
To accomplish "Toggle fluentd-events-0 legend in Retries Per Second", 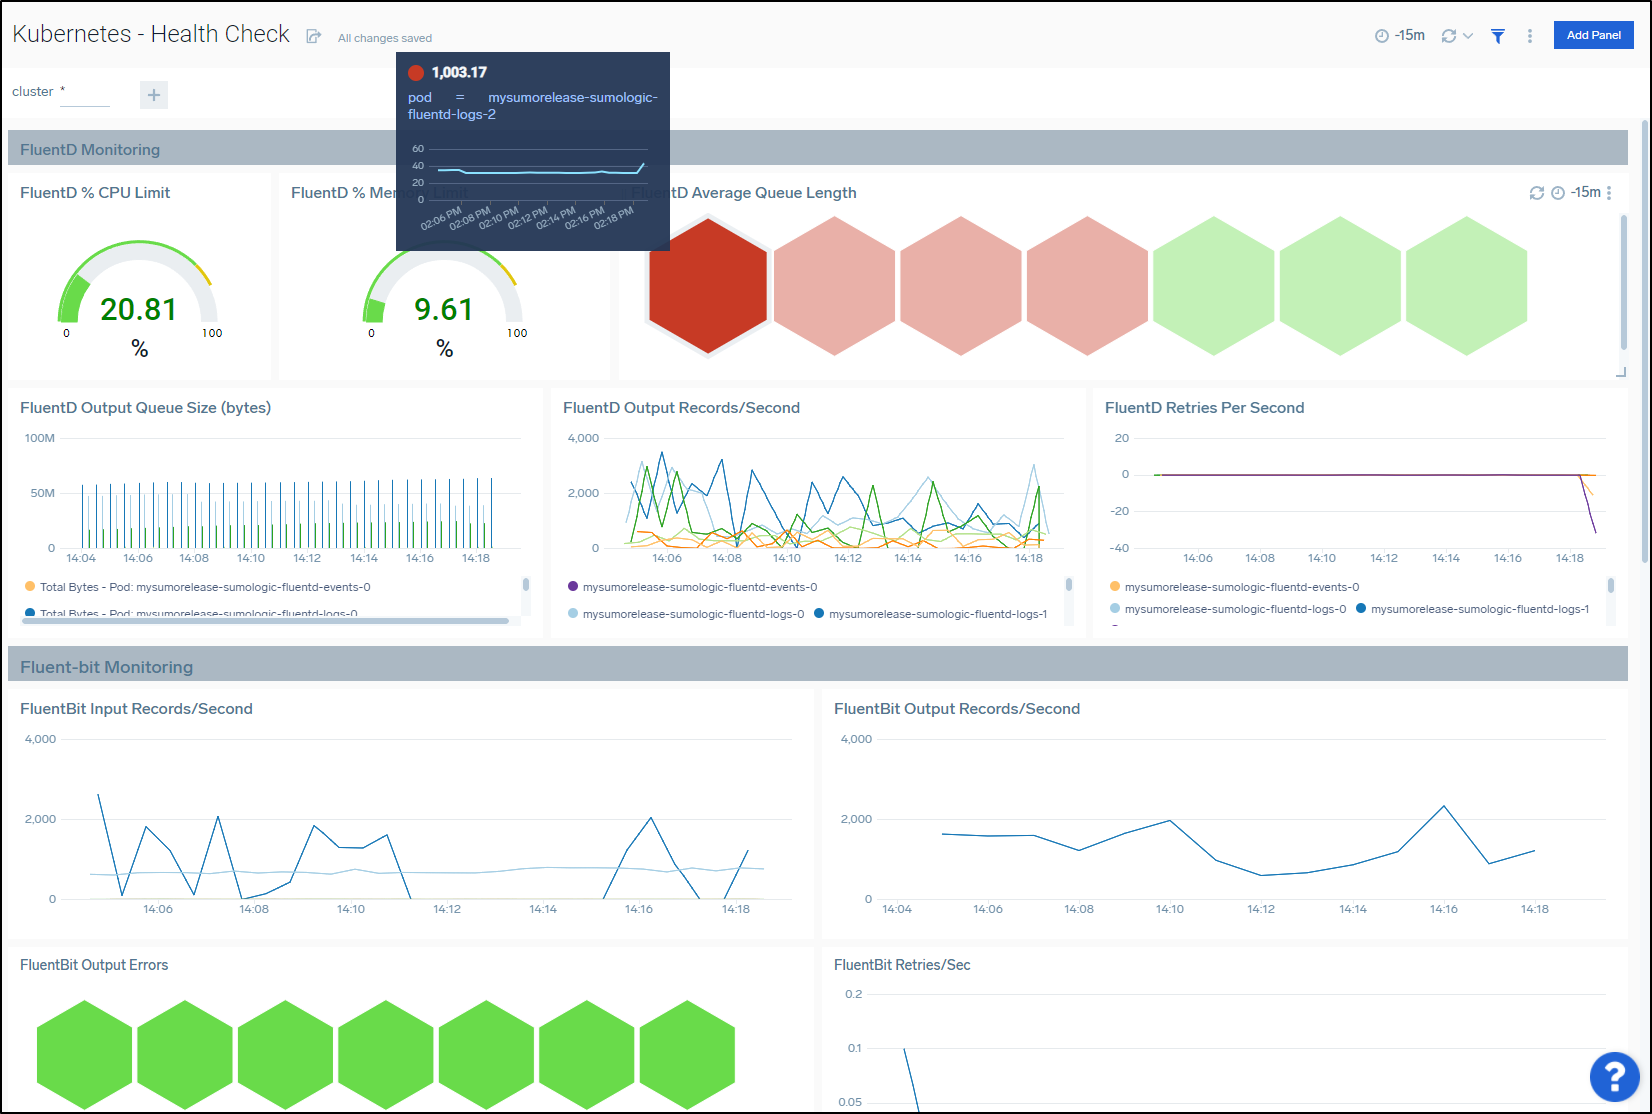I will coord(1234,587).
